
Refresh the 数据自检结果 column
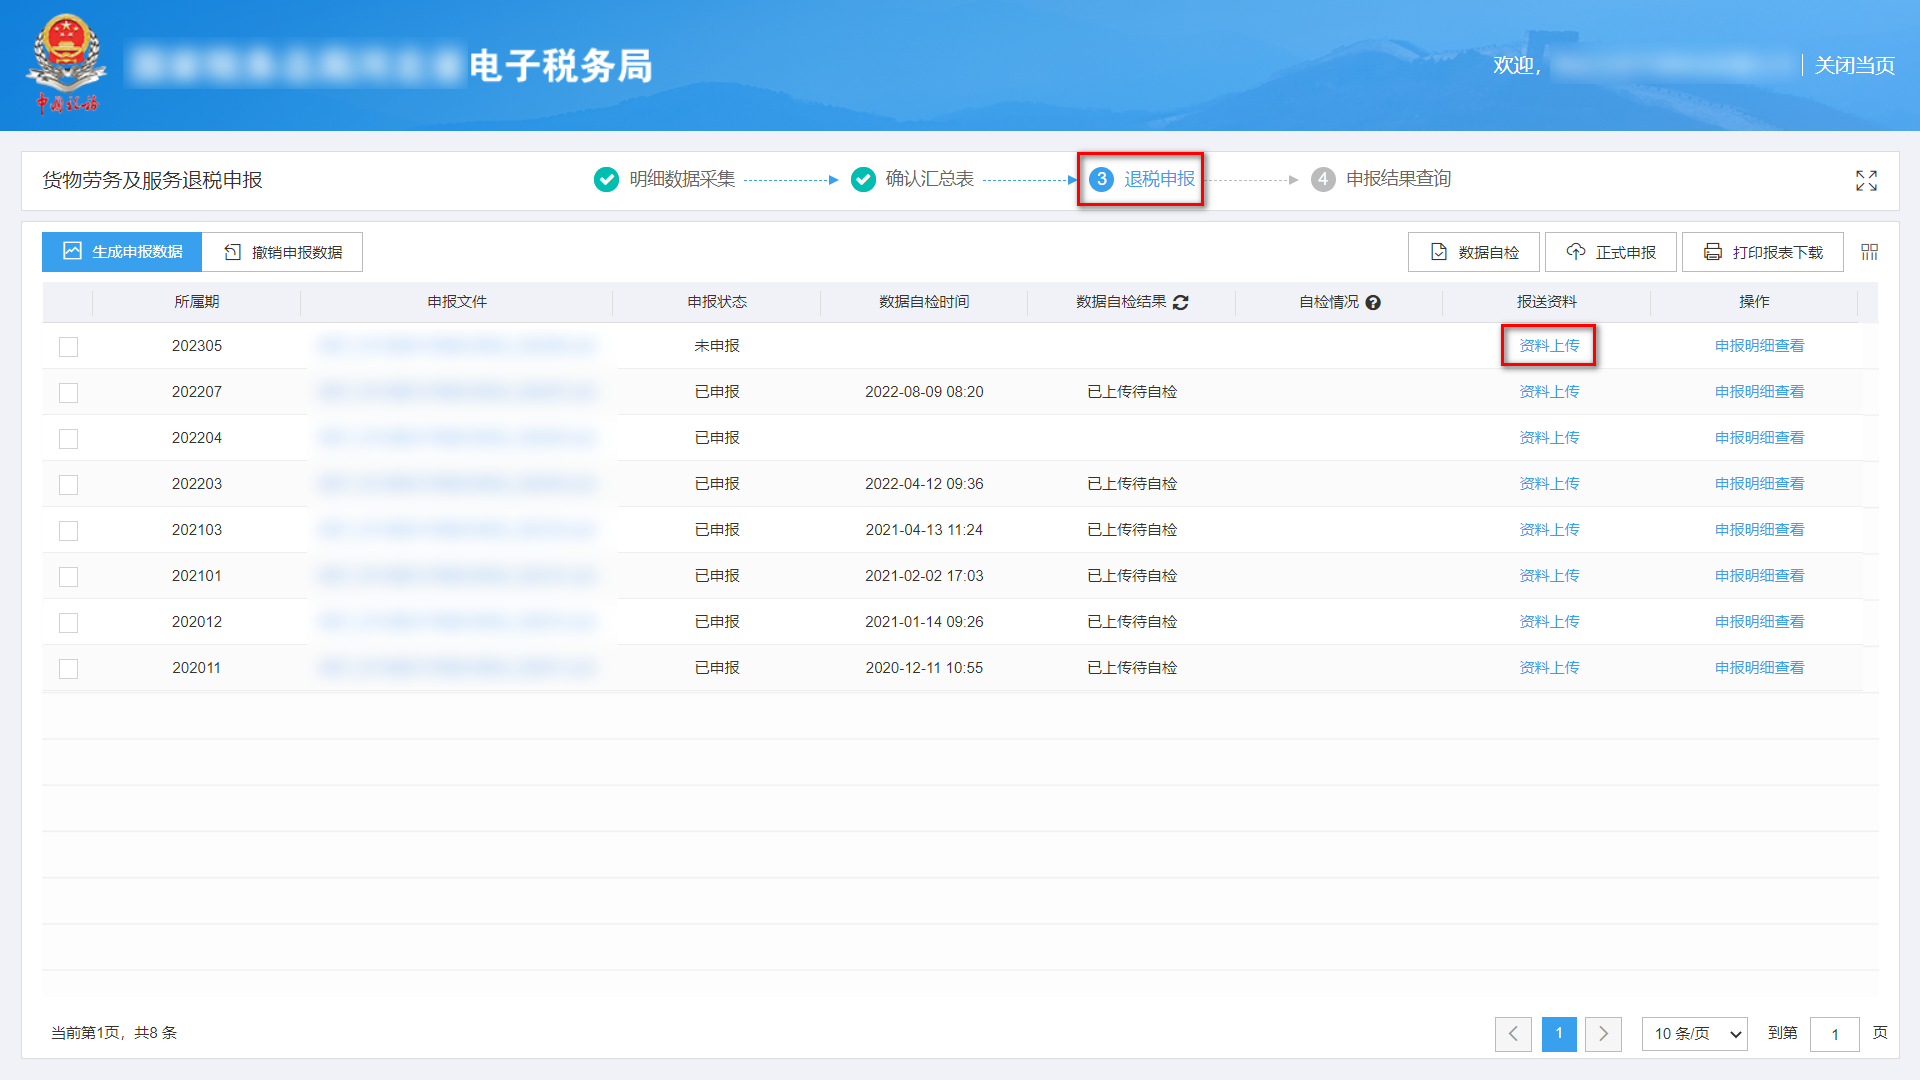[x=1182, y=302]
